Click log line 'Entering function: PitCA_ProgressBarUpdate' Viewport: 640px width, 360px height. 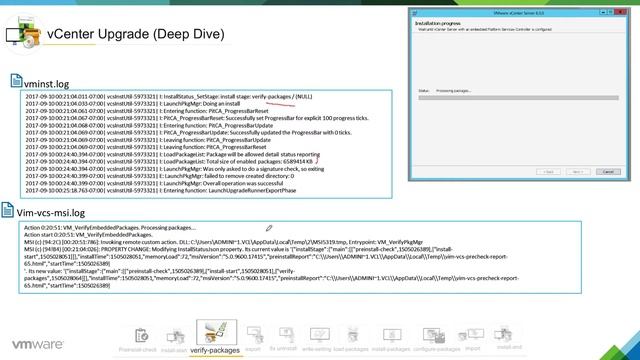click(x=149, y=125)
